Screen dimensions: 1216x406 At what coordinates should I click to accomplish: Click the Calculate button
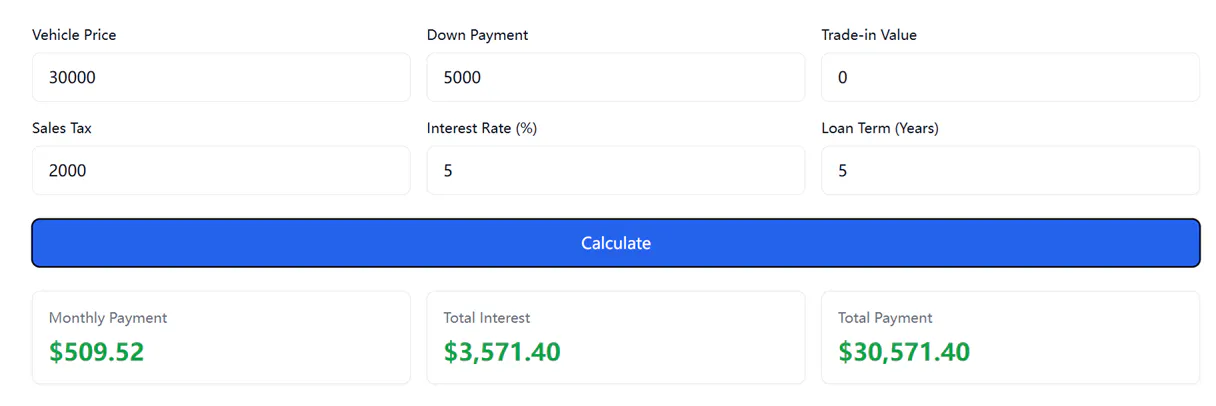pyautogui.click(x=615, y=243)
